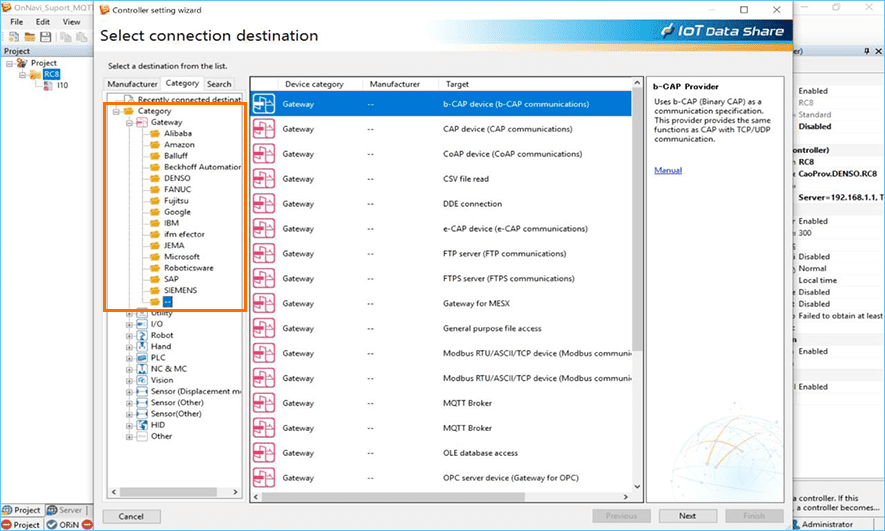Select Sensor (Displacement) tree item

pos(196,391)
